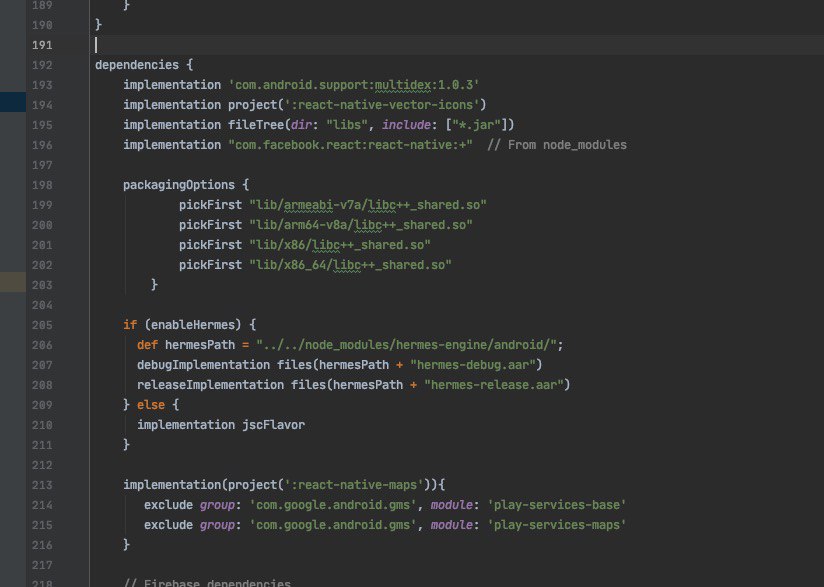The height and width of the screenshot is (587, 824).
Task: Click line number 207 in the gutter
Action: [x=42, y=365]
